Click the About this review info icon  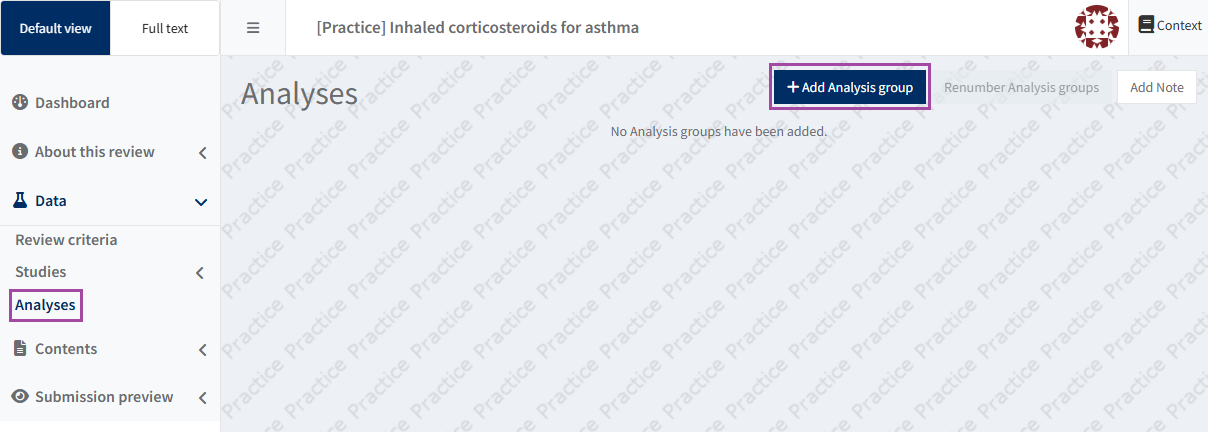[x=19, y=152]
